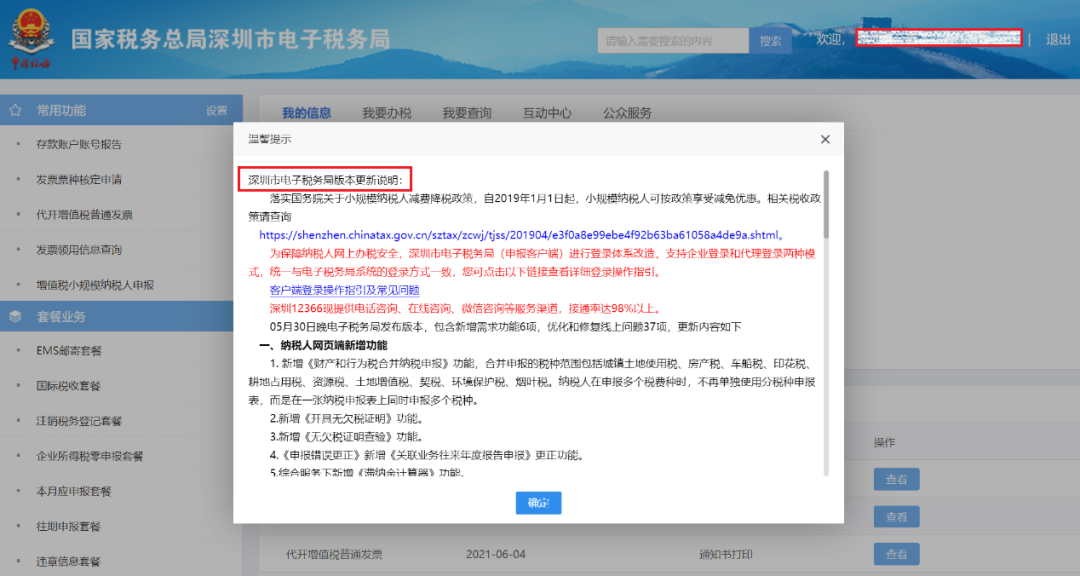
Task: Open 违章信息套餐 in the sidebar
Action: point(68,562)
